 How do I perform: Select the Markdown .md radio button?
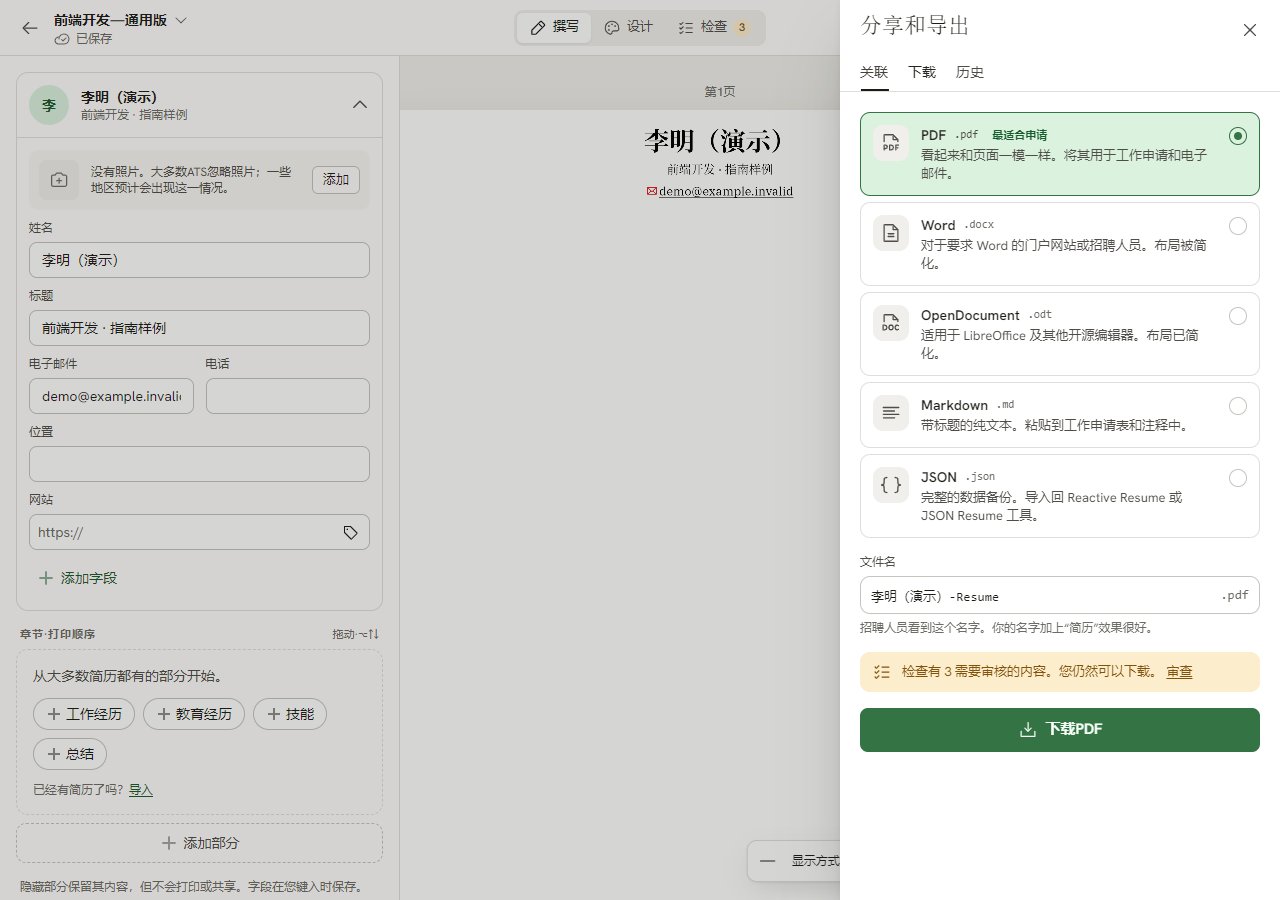tap(1238, 406)
